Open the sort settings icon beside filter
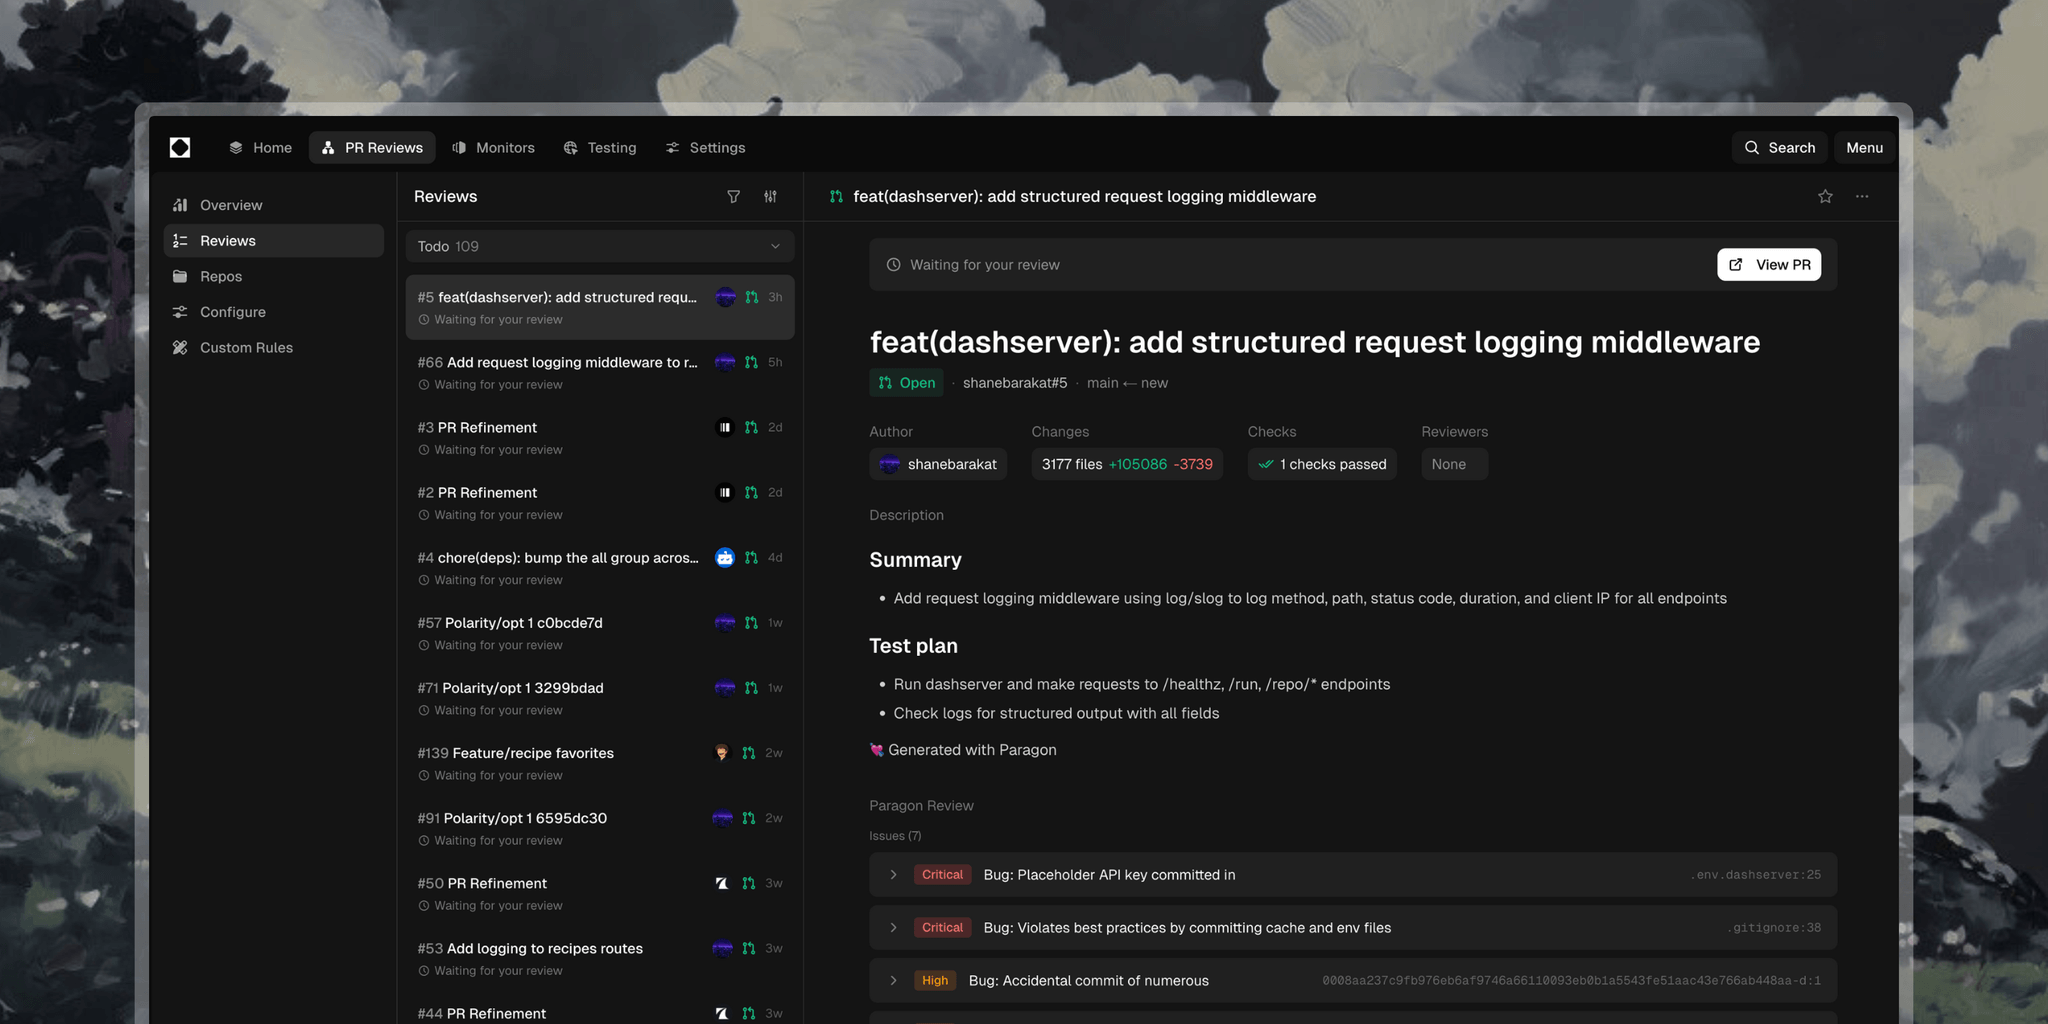2048x1024 pixels. pyautogui.click(x=770, y=197)
